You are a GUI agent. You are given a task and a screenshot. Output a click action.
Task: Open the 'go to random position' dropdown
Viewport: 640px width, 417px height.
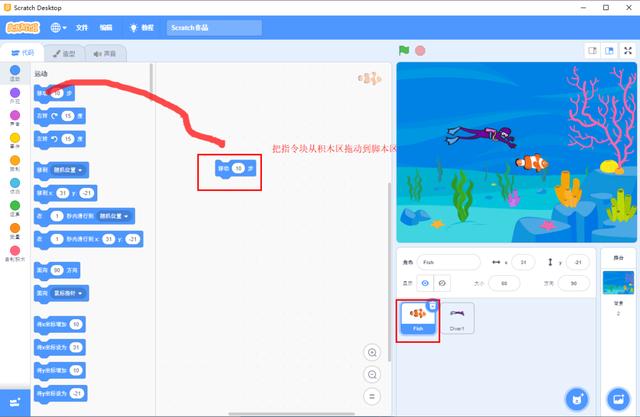tap(69, 170)
